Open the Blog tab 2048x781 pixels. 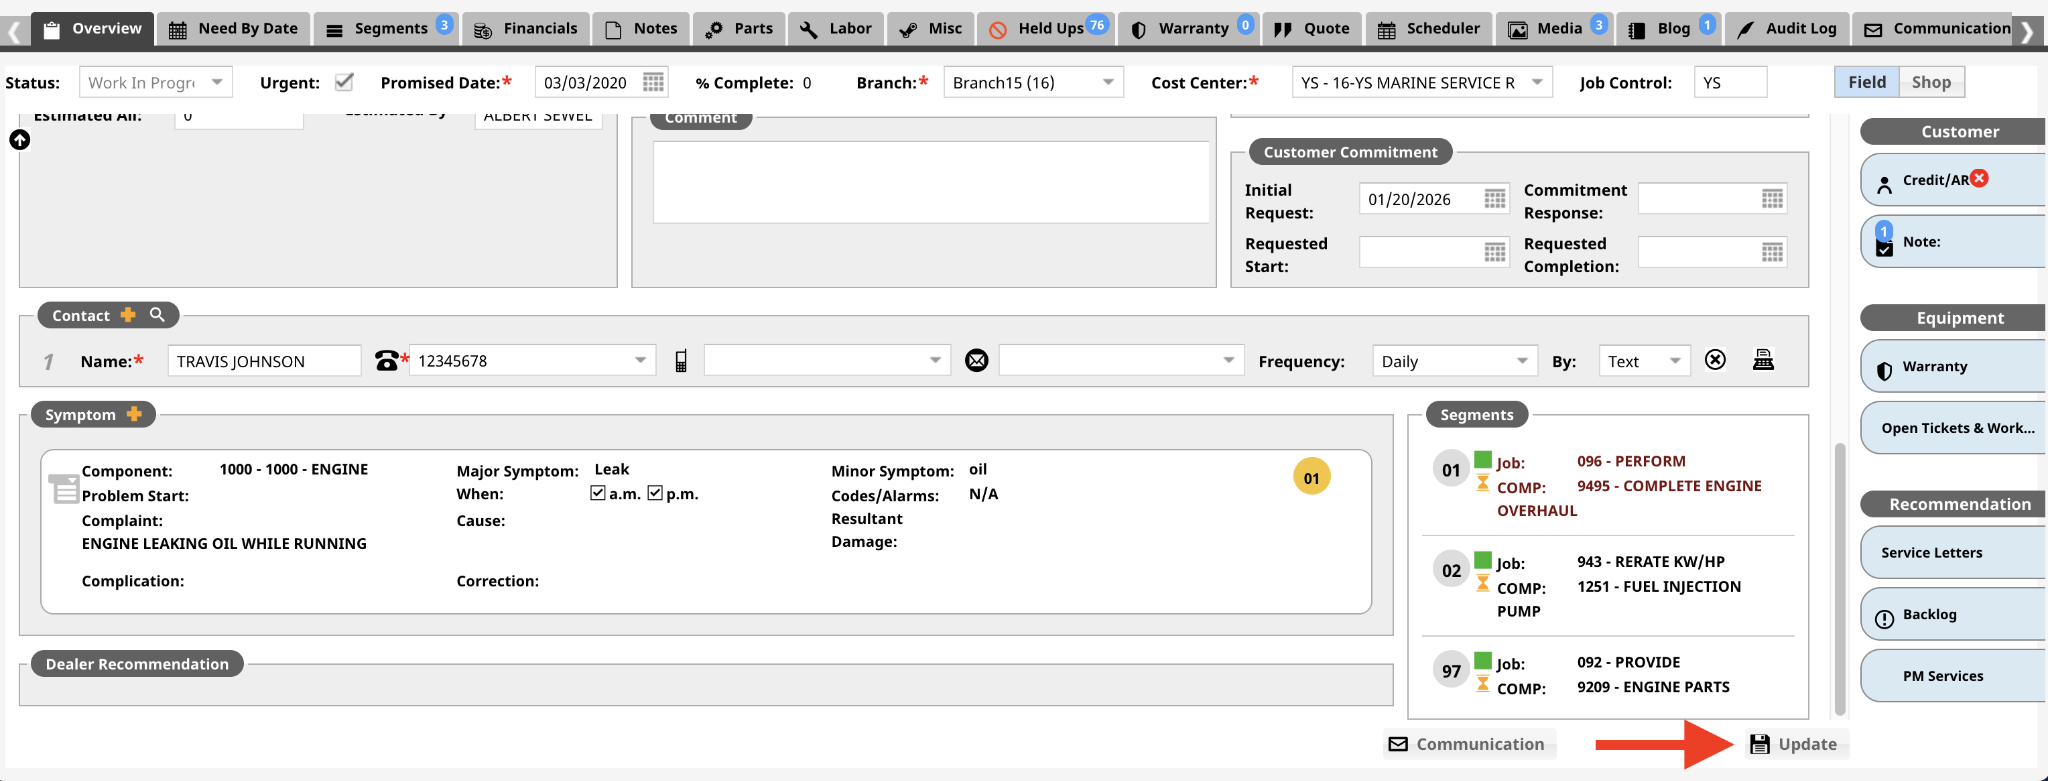1669,29
